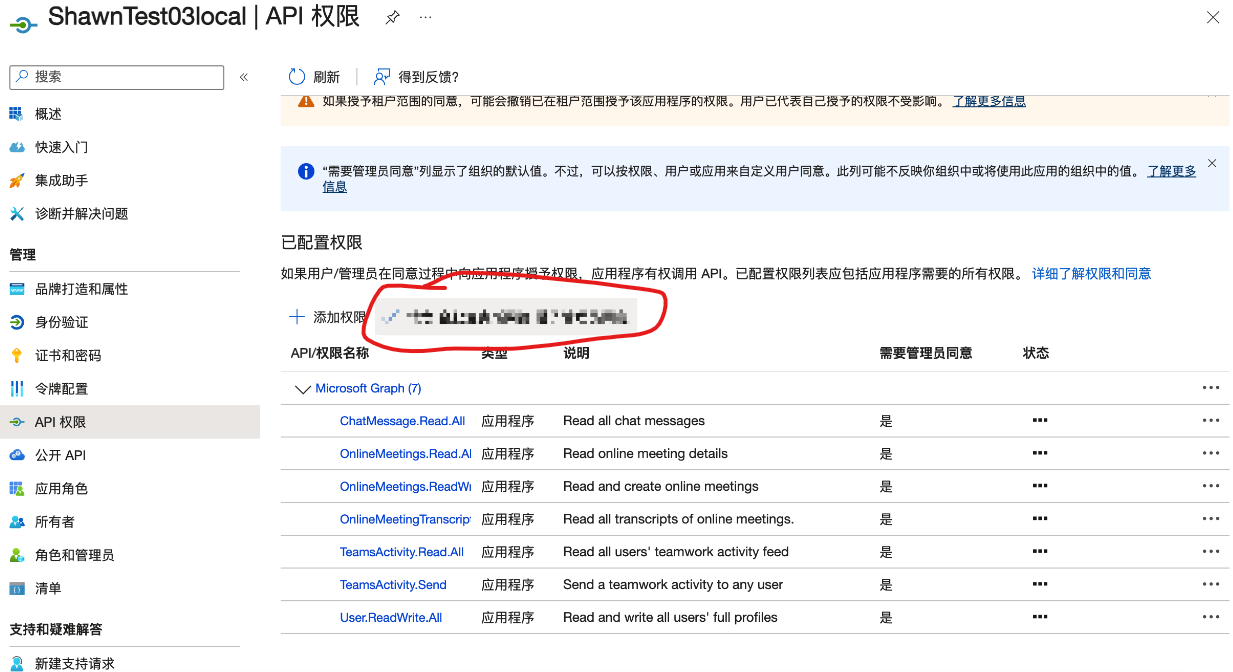Click the 搜索 search field
This screenshot has height=672, width=1233.
(117, 77)
